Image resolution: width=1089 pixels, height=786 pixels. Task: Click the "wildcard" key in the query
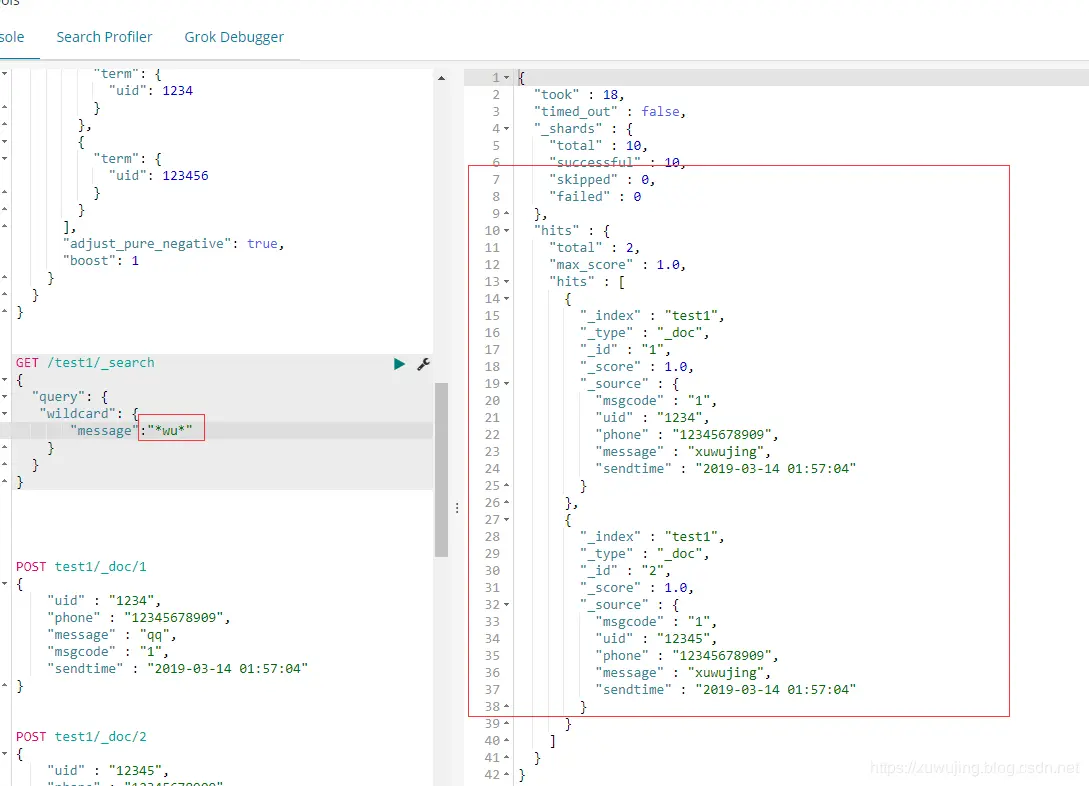click(x=77, y=414)
